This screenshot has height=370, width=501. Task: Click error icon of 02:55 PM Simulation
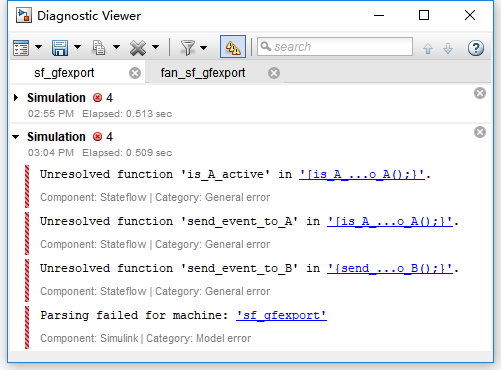[97, 98]
